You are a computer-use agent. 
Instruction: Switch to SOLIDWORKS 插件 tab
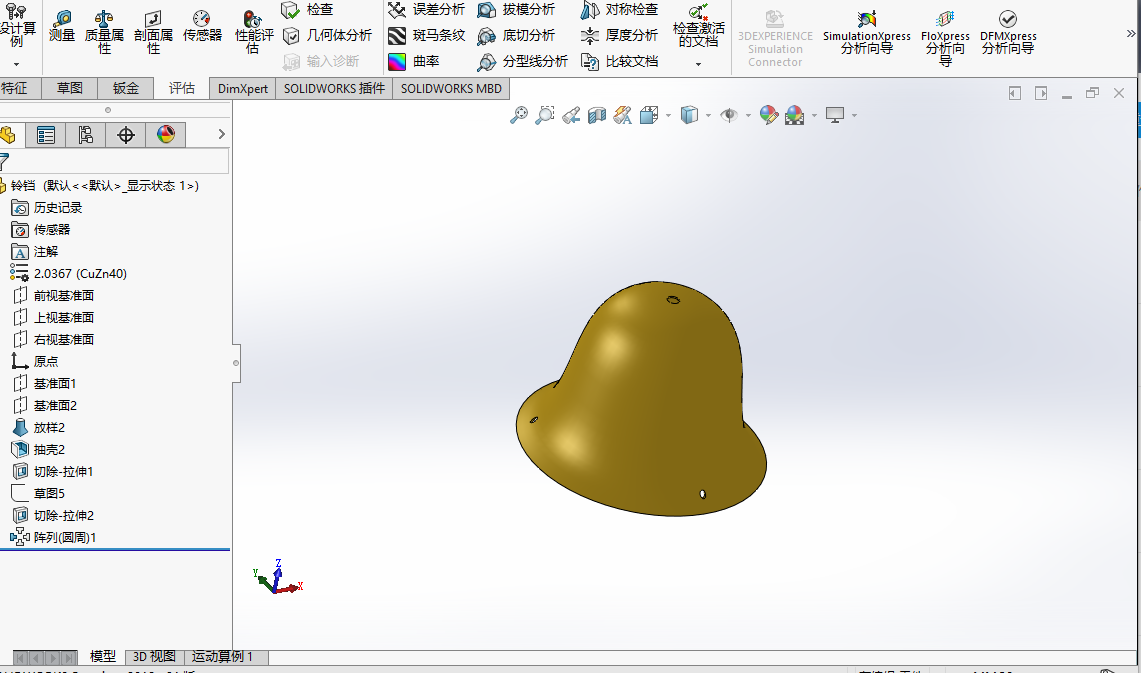(x=334, y=88)
